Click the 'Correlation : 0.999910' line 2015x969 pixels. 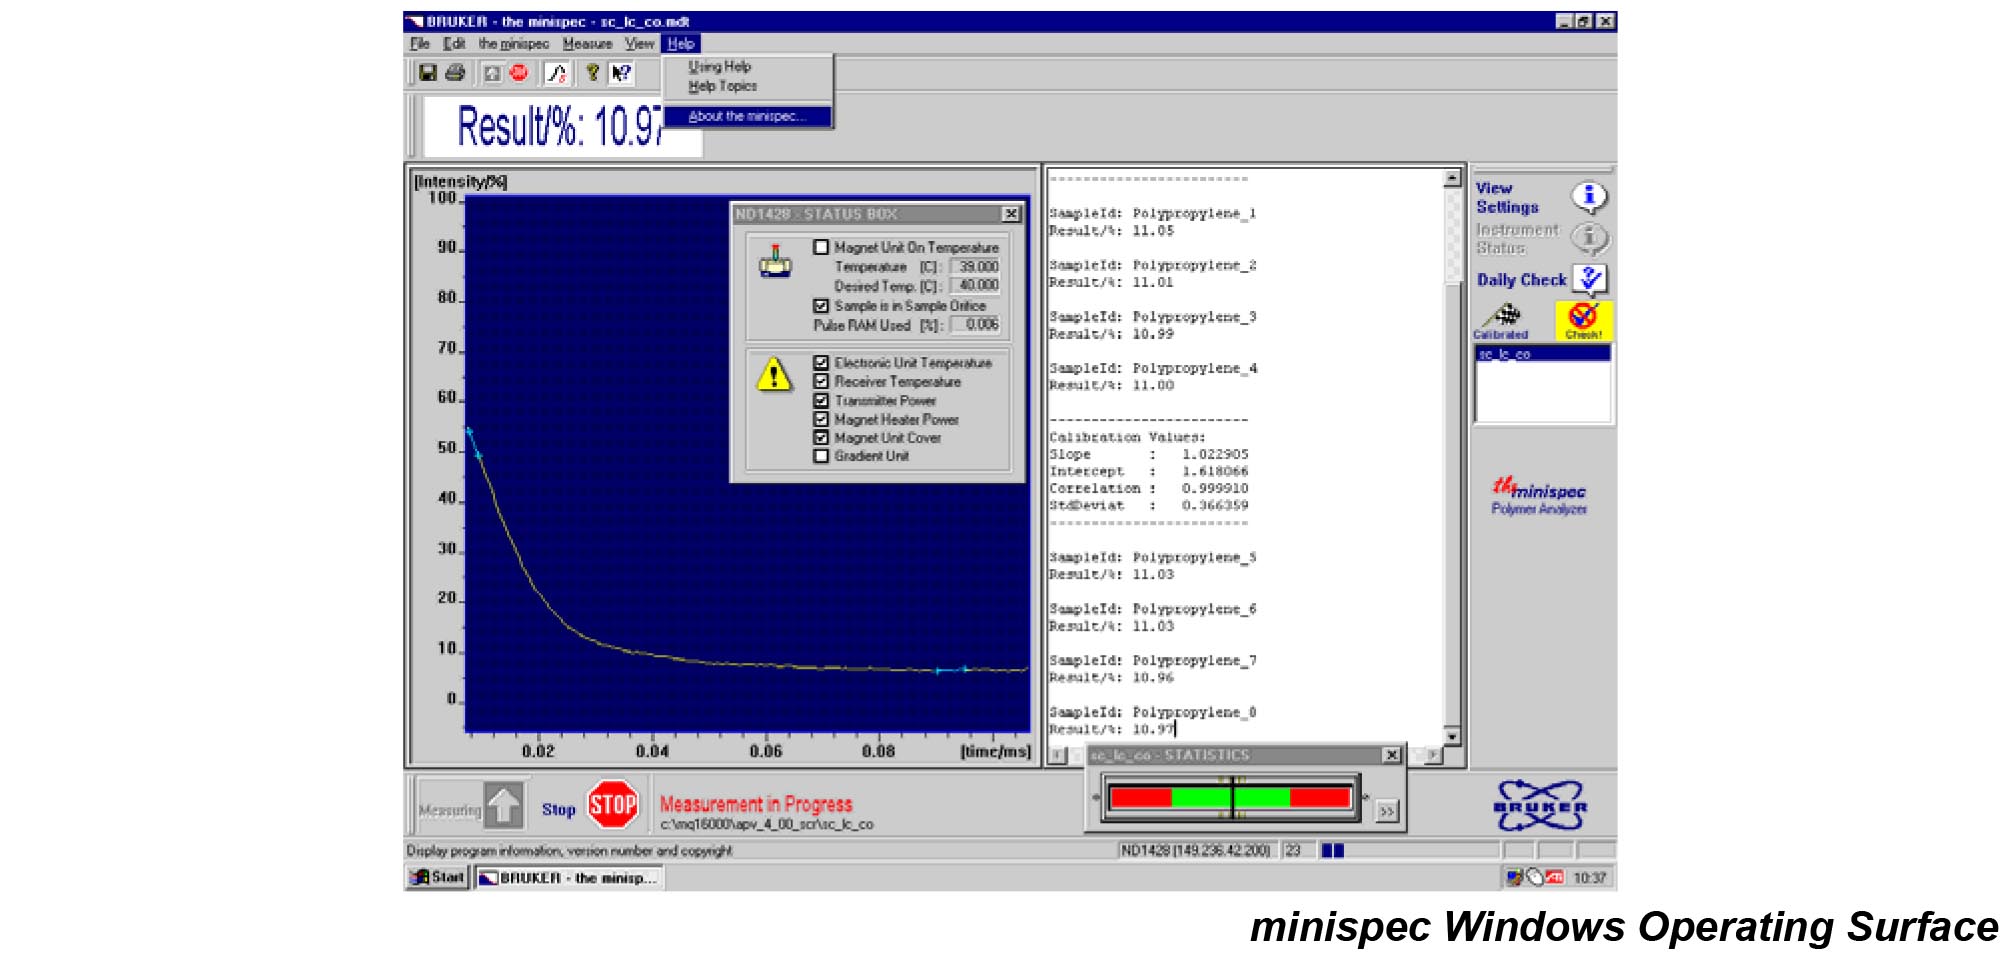[1148, 488]
